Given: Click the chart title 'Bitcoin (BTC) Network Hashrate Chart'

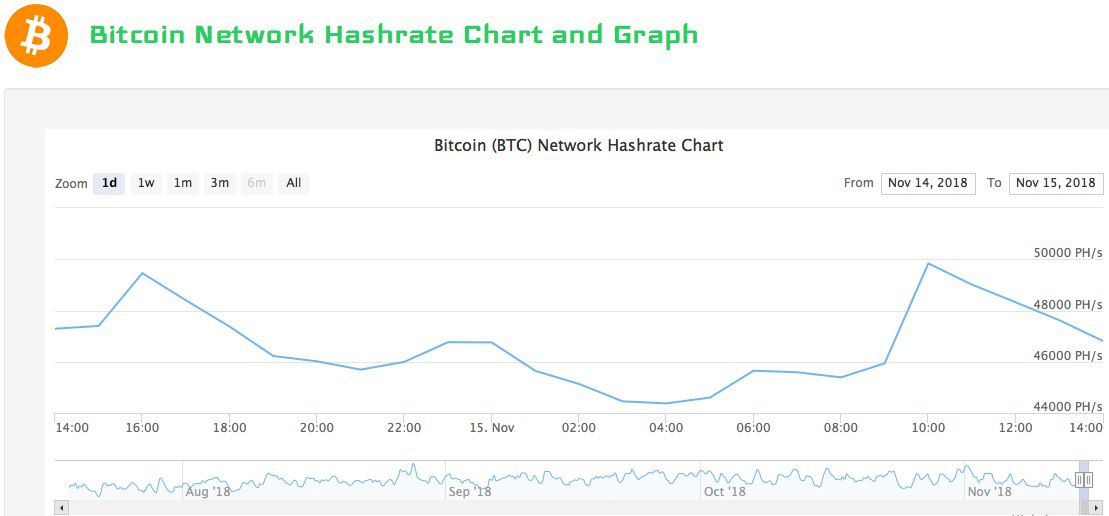Looking at the screenshot, I should pyautogui.click(x=579, y=146).
